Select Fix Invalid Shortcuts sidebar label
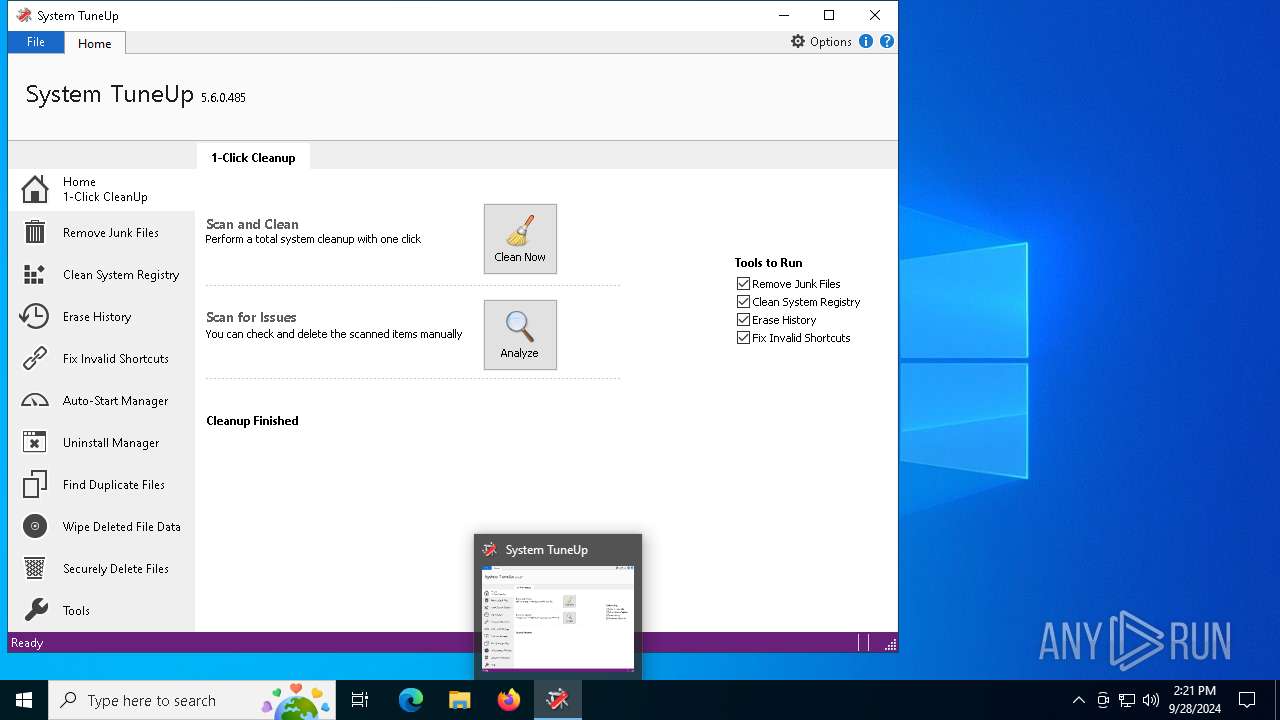Viewport: 1280px width, 720px height. 116,358
